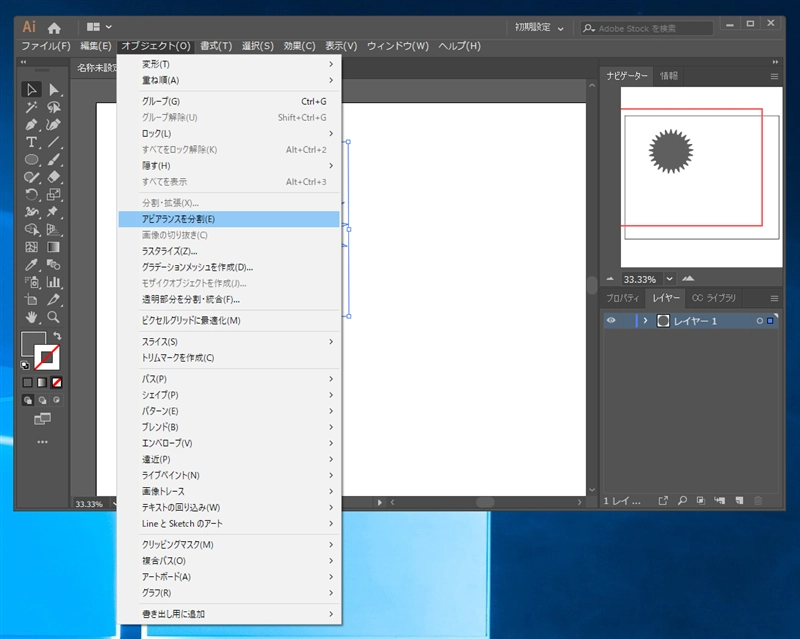Pick the Eraser tool
This screenshot has height=639, width=800.
tap(54, 177)
